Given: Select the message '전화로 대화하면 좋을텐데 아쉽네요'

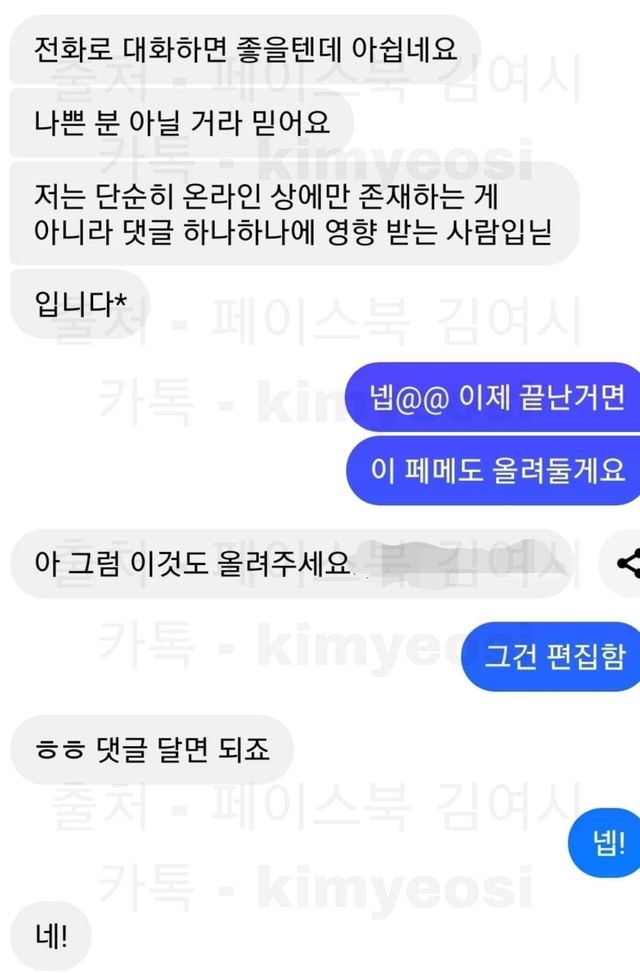Looking at the screenshot, I should point(246,50).
